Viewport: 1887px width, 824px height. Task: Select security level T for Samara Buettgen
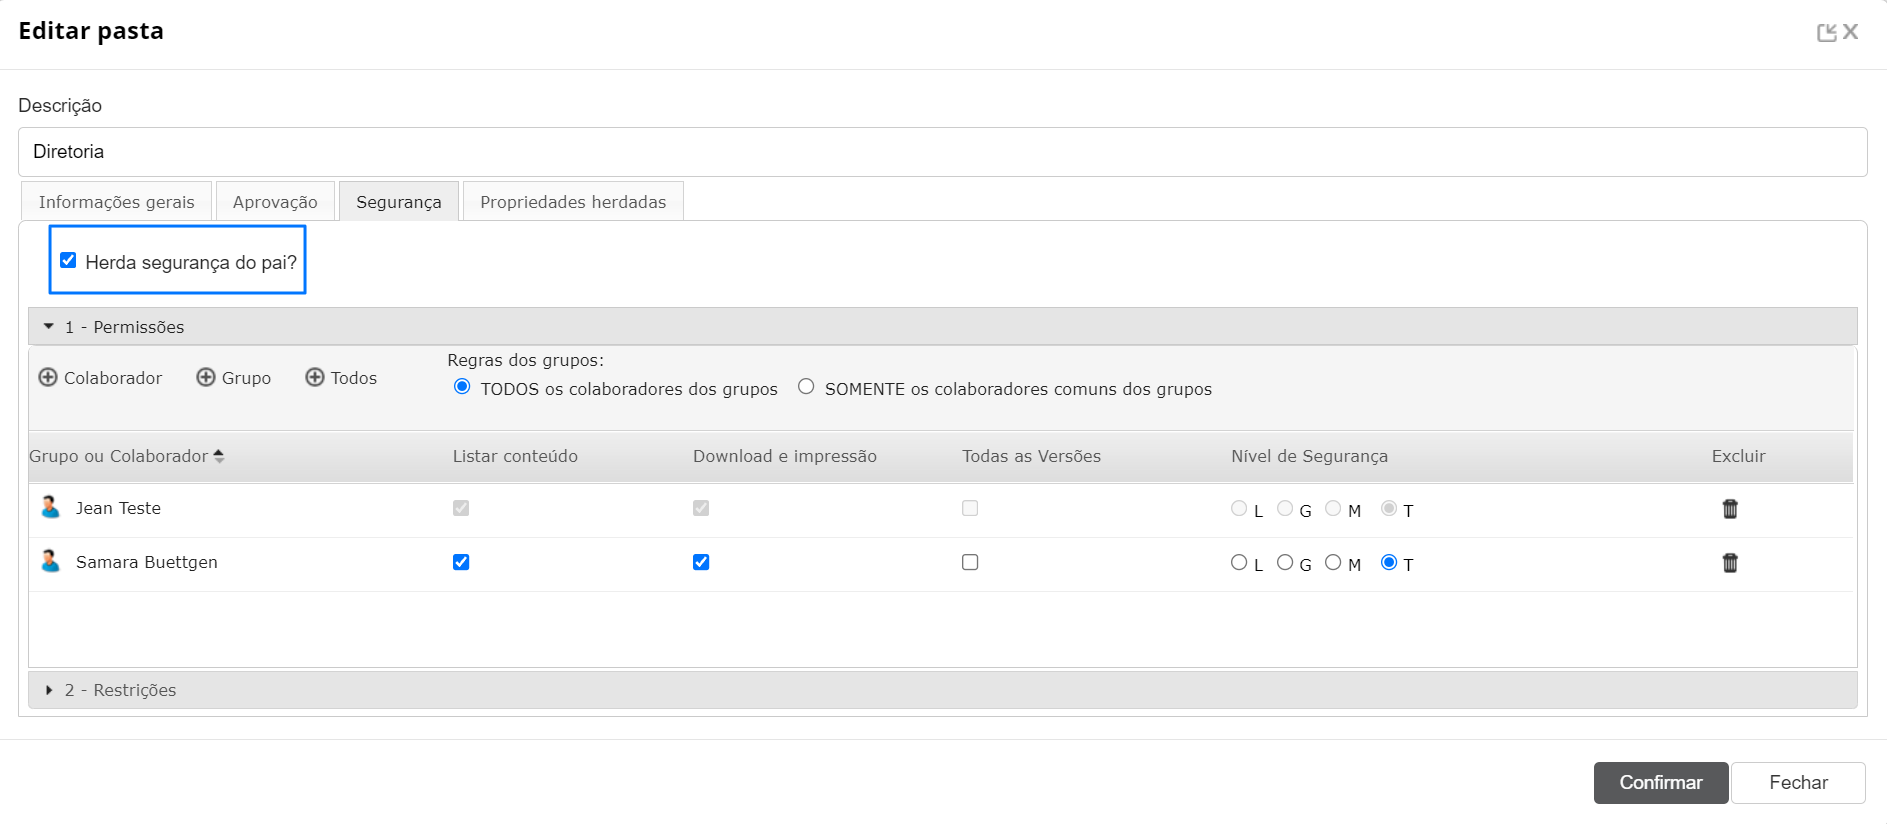point(1389,562)
